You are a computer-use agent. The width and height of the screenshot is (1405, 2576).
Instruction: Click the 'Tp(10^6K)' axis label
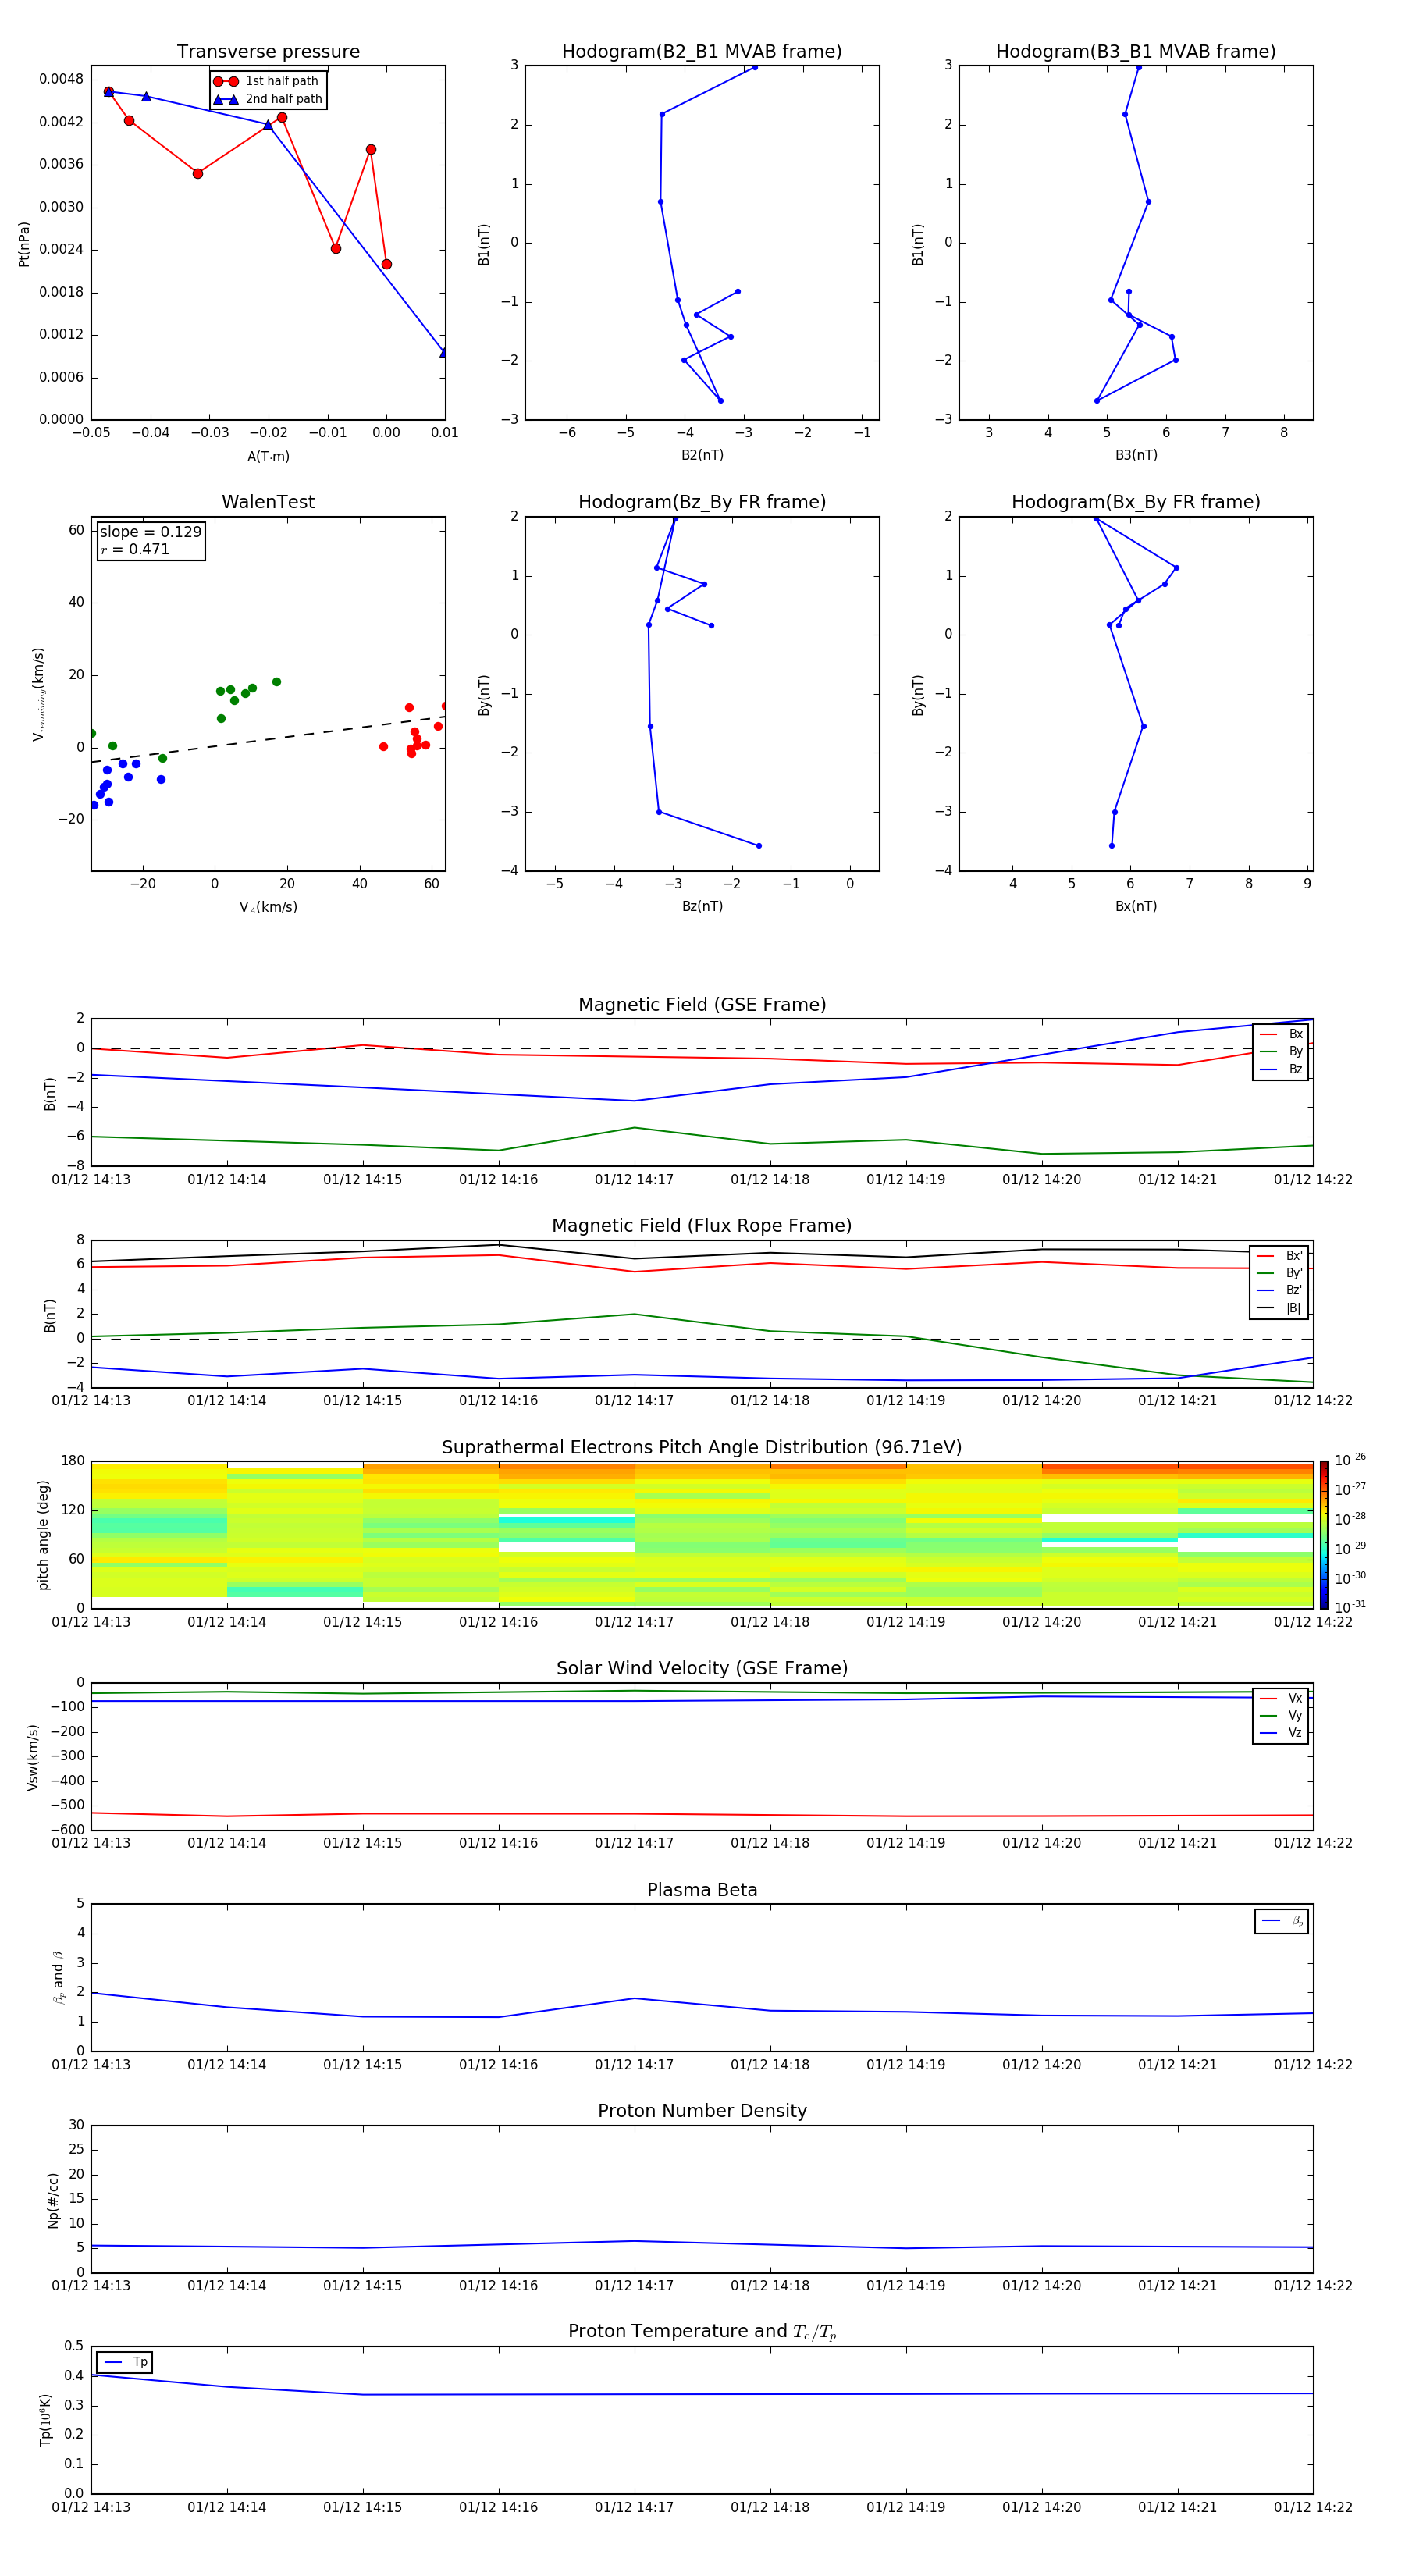(46, 2420)
